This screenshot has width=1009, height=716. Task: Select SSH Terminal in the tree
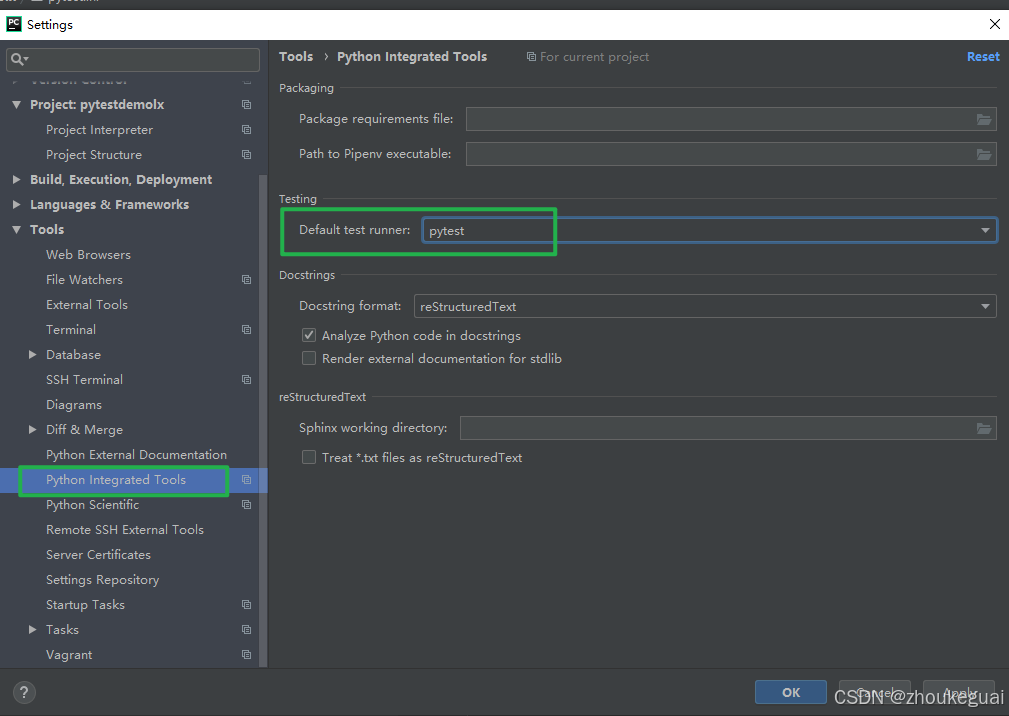pyautogui.click(x=84, y=380)
